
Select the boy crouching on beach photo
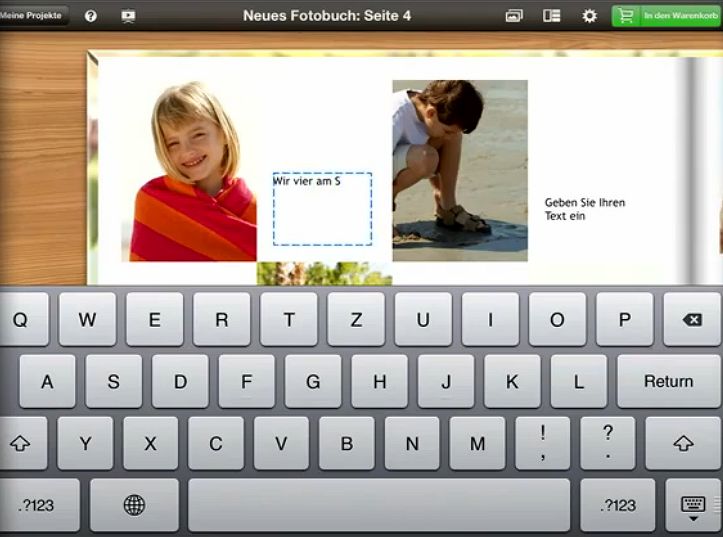(459, 170)
